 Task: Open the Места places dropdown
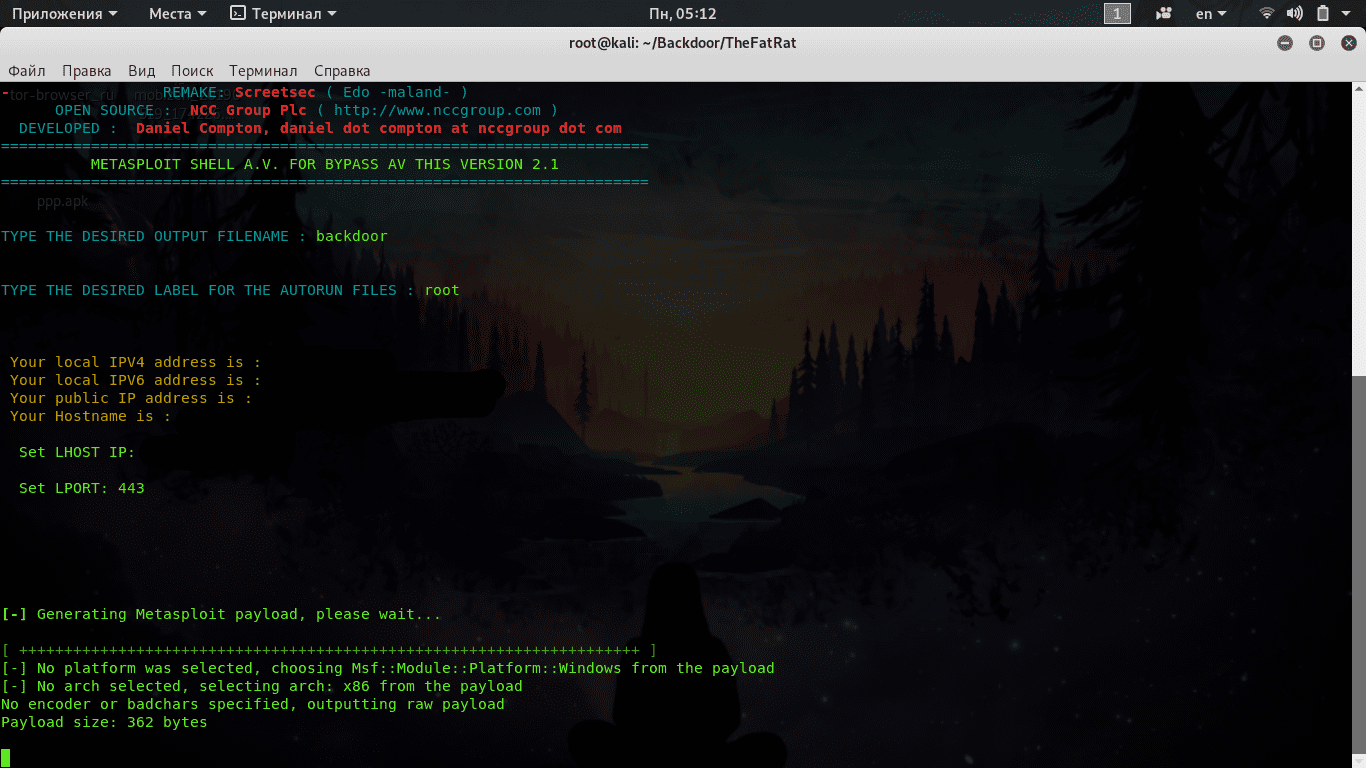[177, 14]
